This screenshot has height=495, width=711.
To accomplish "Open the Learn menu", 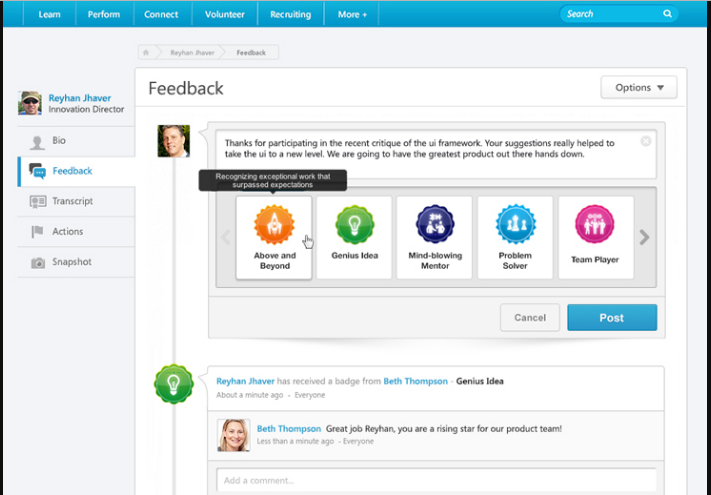I will pos(50,15).
